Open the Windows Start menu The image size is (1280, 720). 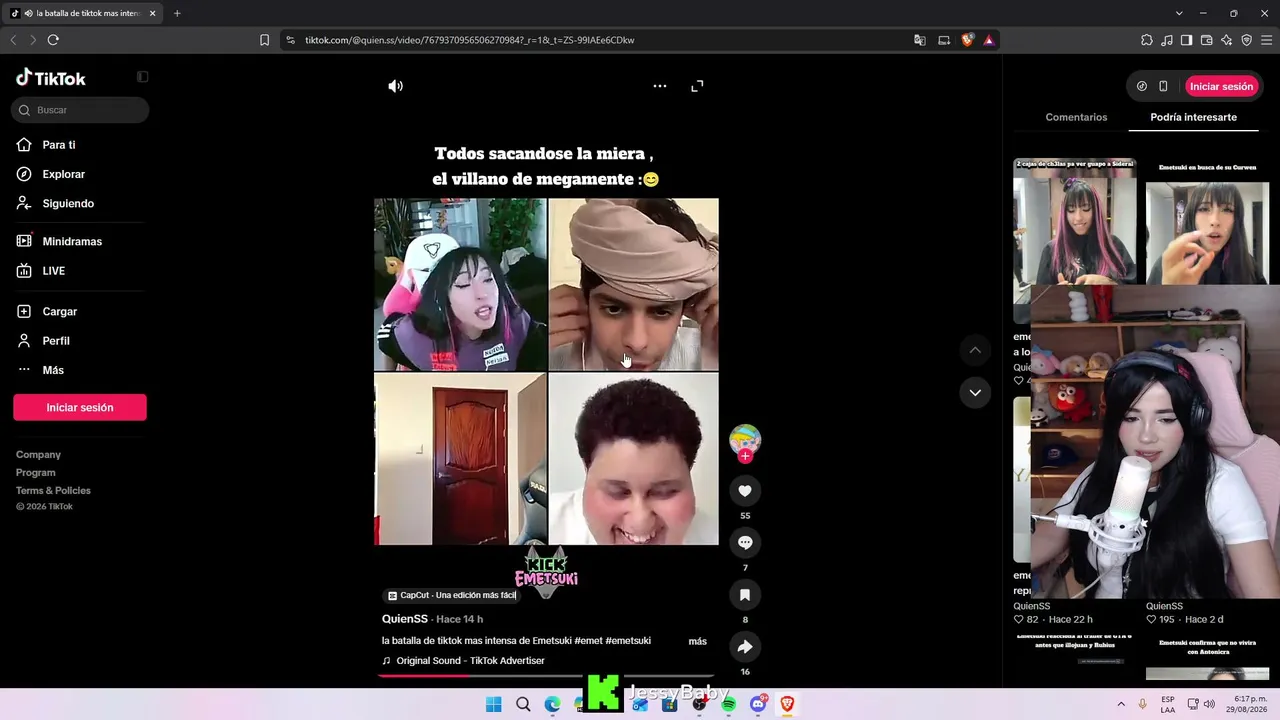[x=493, y=705]
